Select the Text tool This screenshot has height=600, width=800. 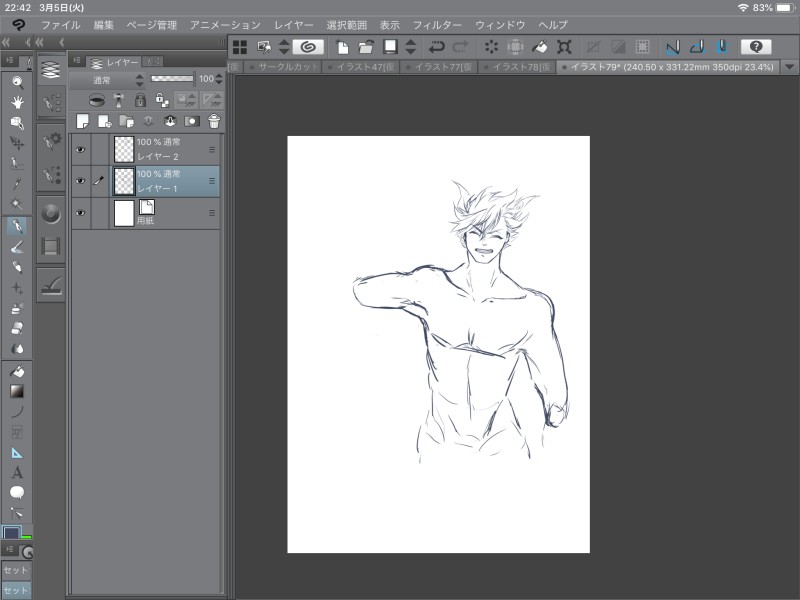[17, 472]
